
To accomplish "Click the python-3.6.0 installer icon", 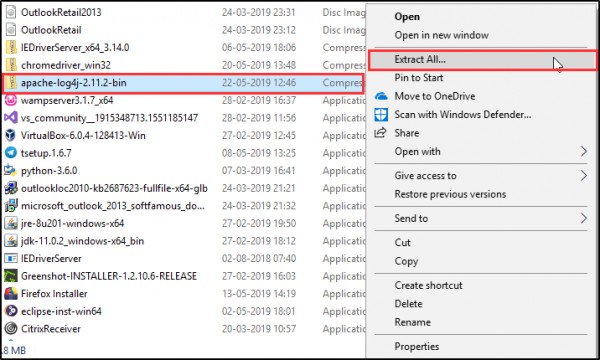I will click(x=11, y=171).
